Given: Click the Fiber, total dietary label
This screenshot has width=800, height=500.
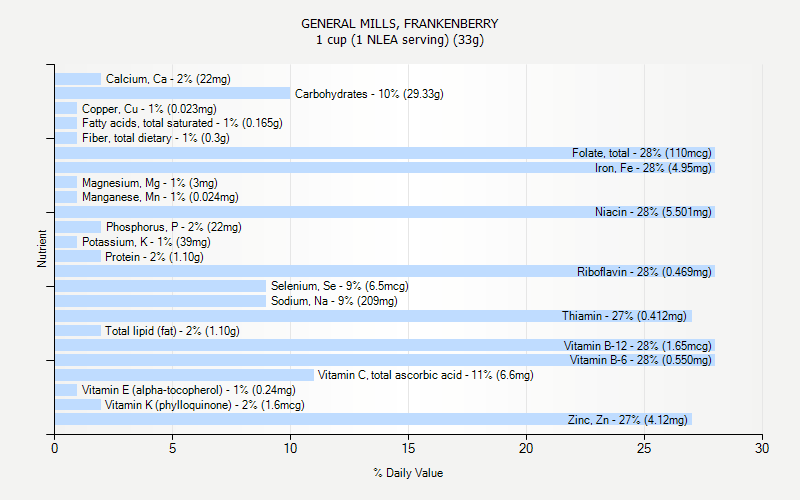Looking at the screenshot, I should (x=156, y=138).
